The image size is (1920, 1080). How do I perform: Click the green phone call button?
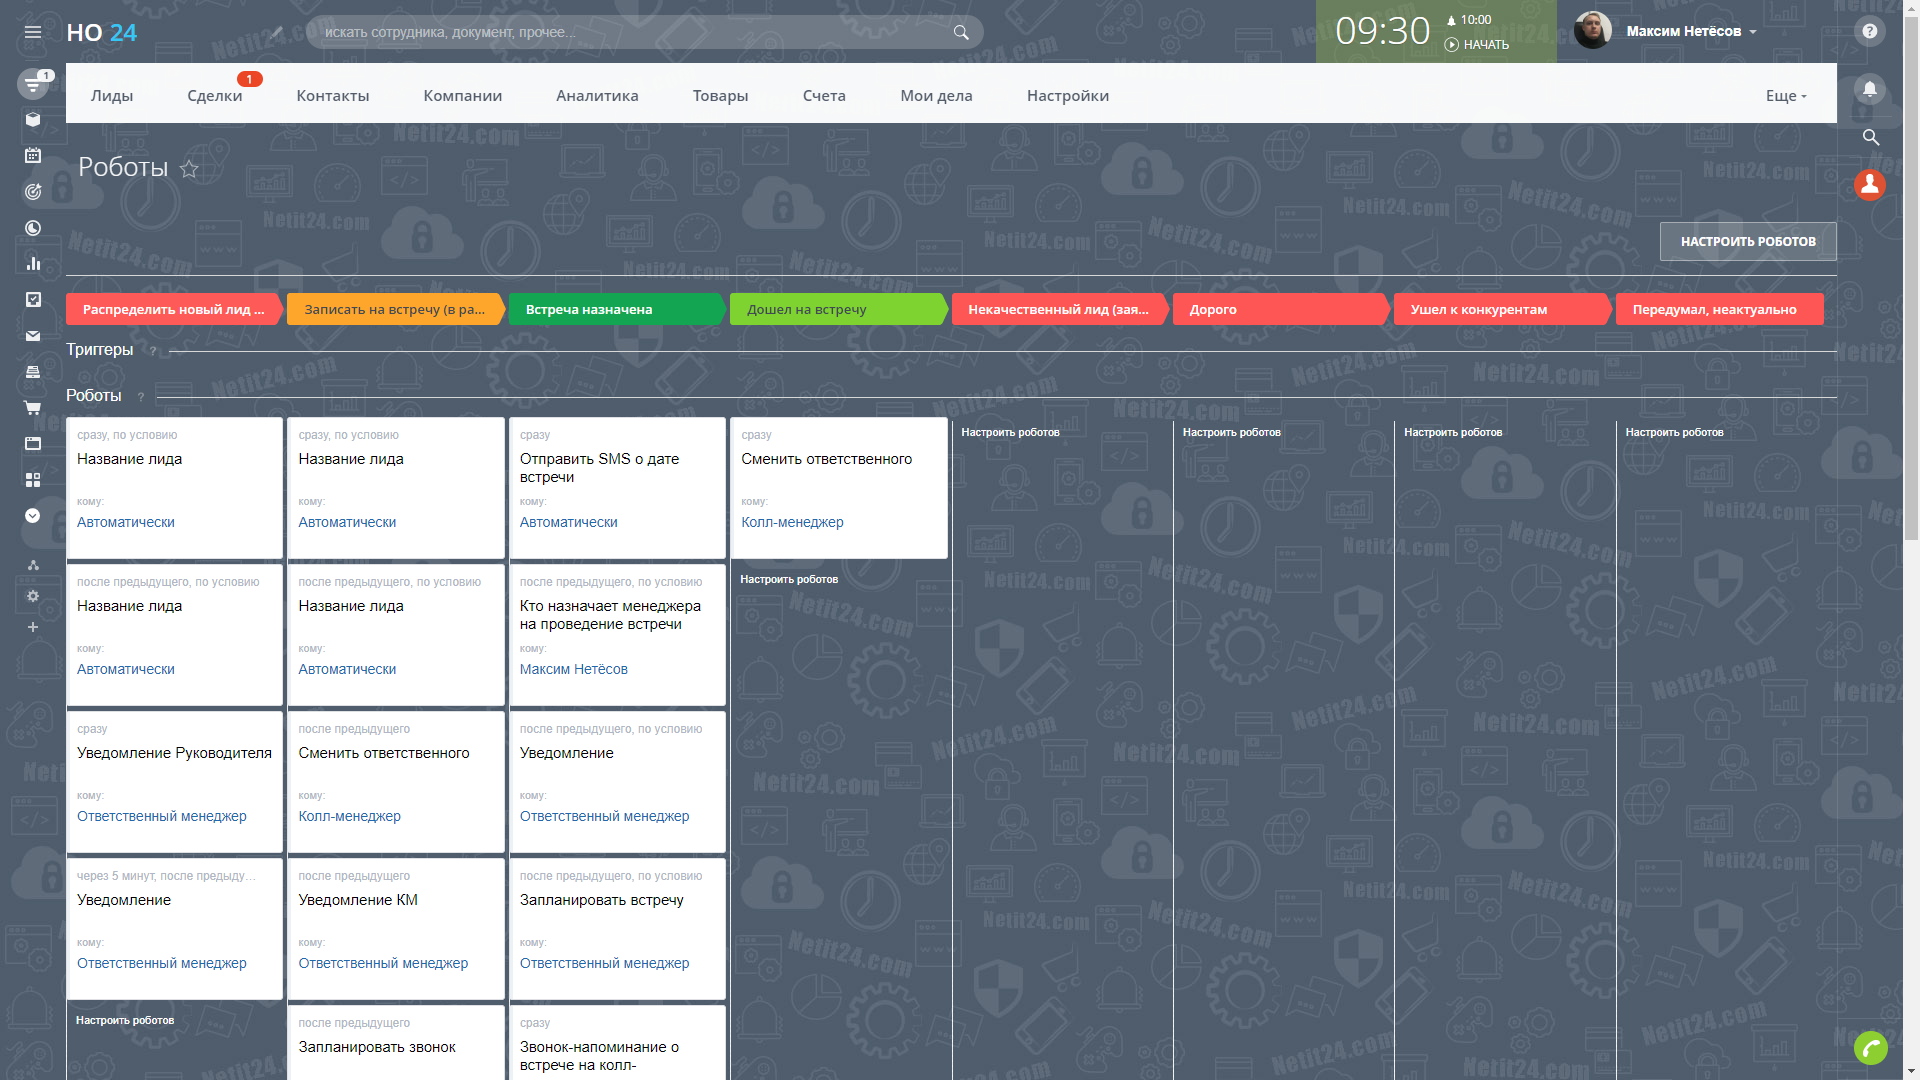1870,1048
